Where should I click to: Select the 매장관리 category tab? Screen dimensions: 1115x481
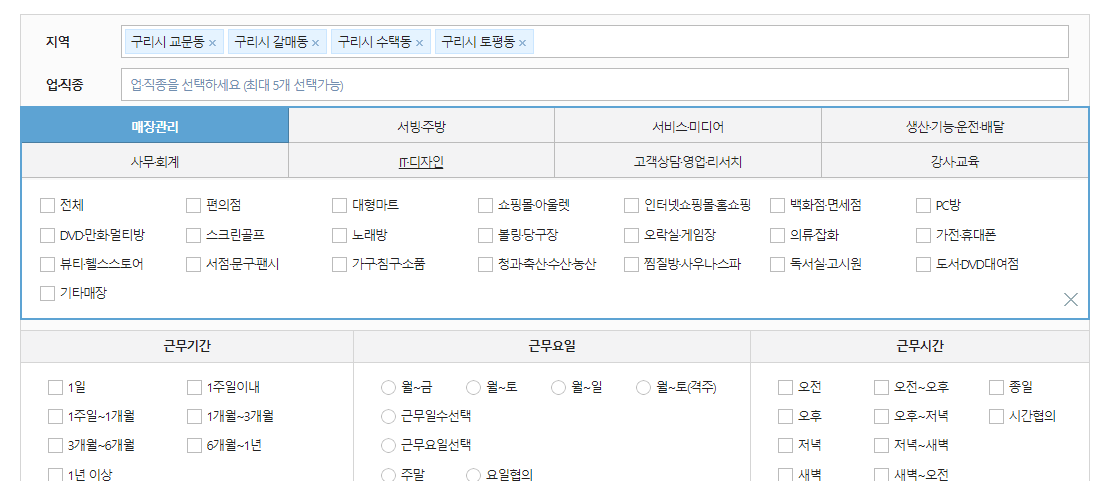(x=155, y=126)
